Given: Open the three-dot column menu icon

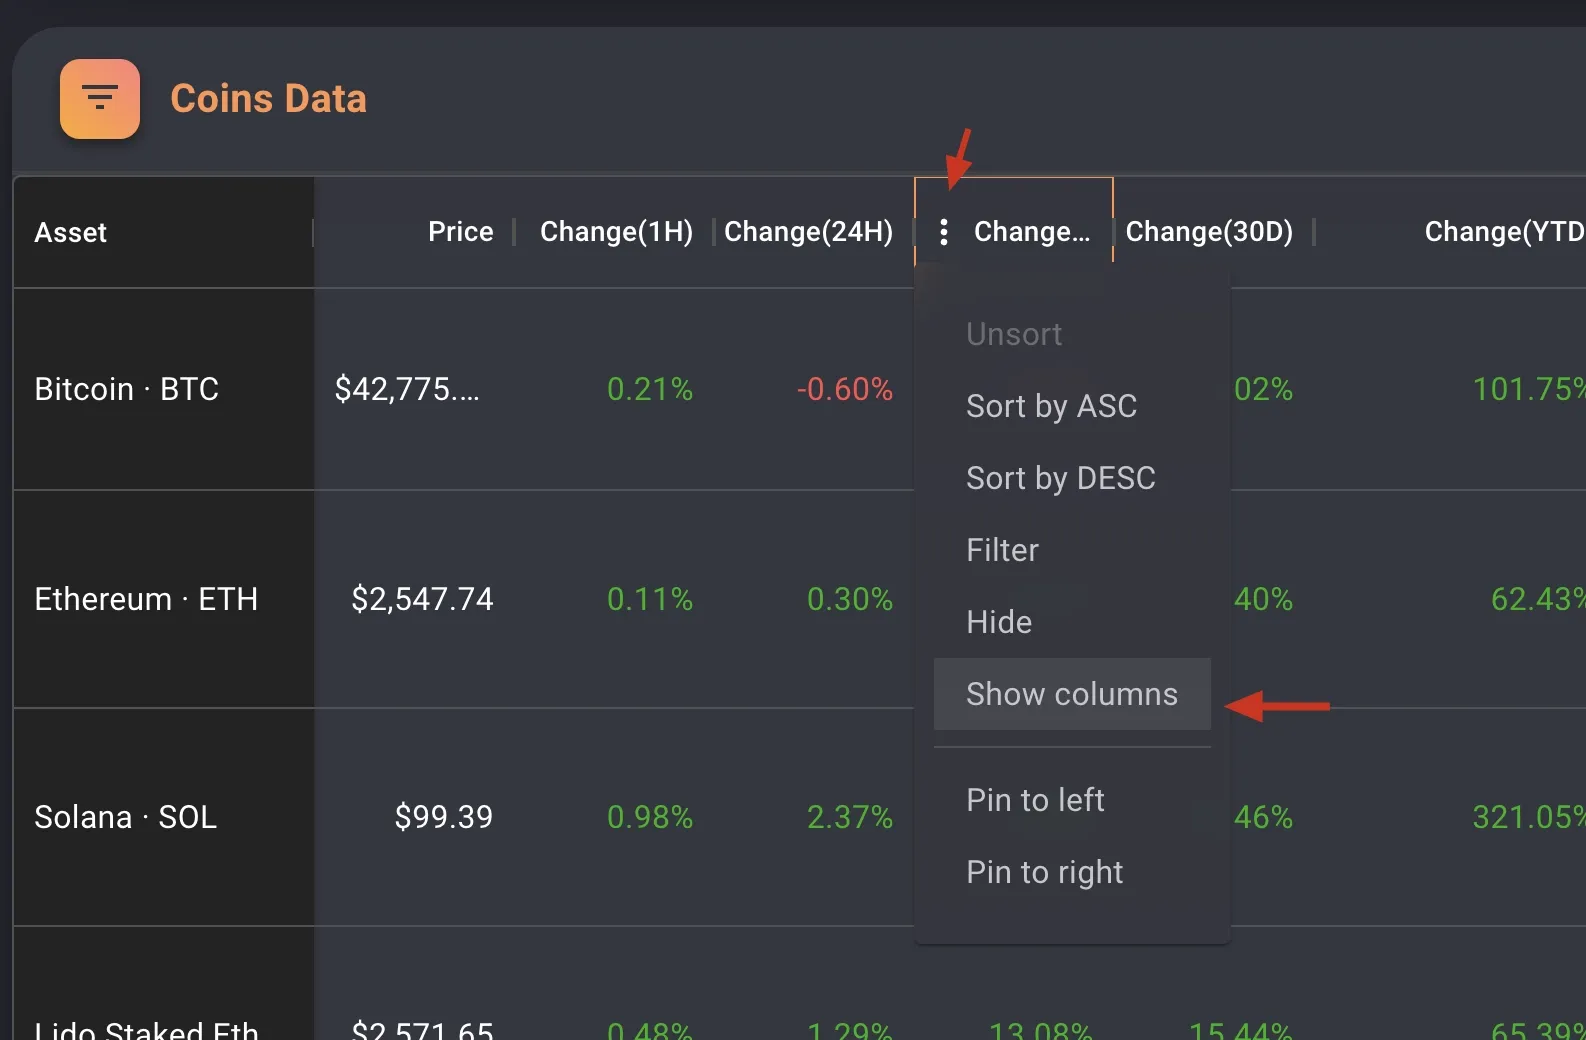Looking at the screenshot, I should coord(943,232).
